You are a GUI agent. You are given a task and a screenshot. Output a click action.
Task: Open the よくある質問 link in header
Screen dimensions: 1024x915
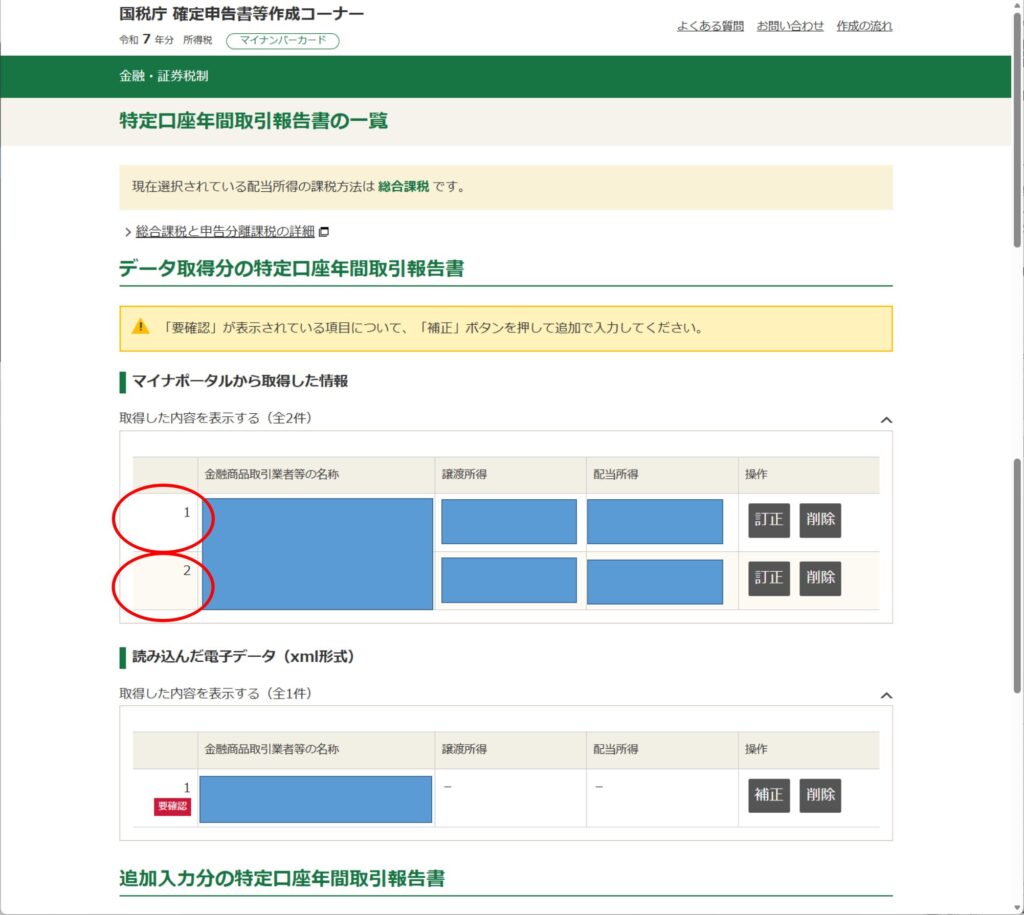point(710,26)
